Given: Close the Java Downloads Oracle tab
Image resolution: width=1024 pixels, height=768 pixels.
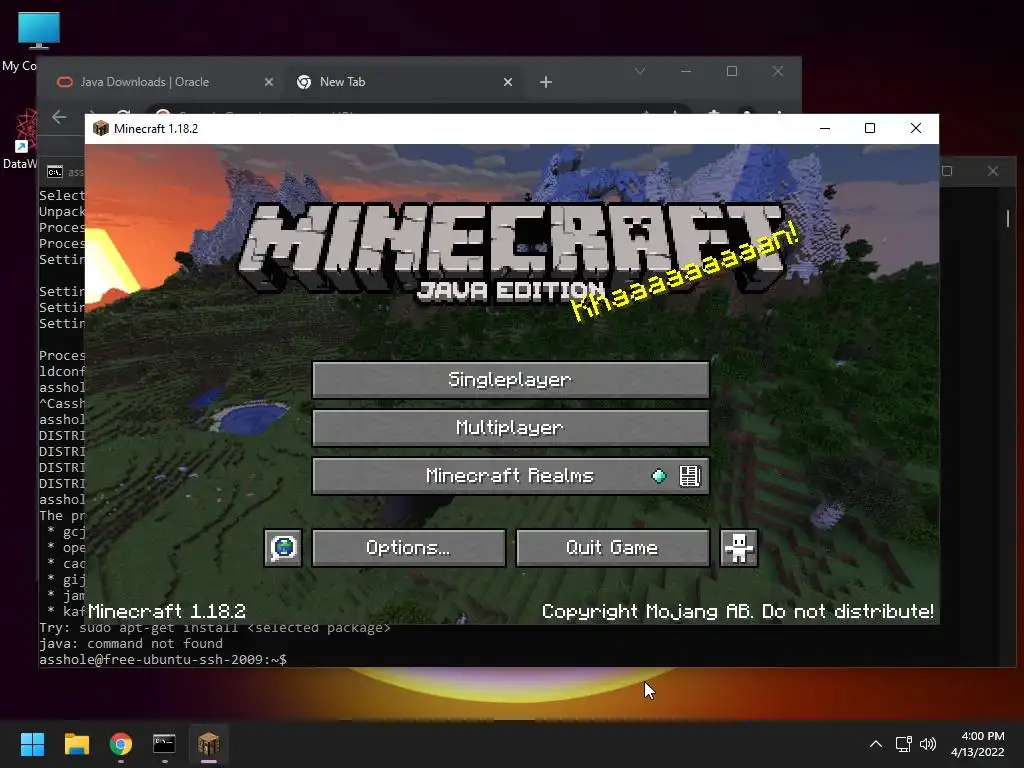Looking at the screenshot, I should coord(269,82).
